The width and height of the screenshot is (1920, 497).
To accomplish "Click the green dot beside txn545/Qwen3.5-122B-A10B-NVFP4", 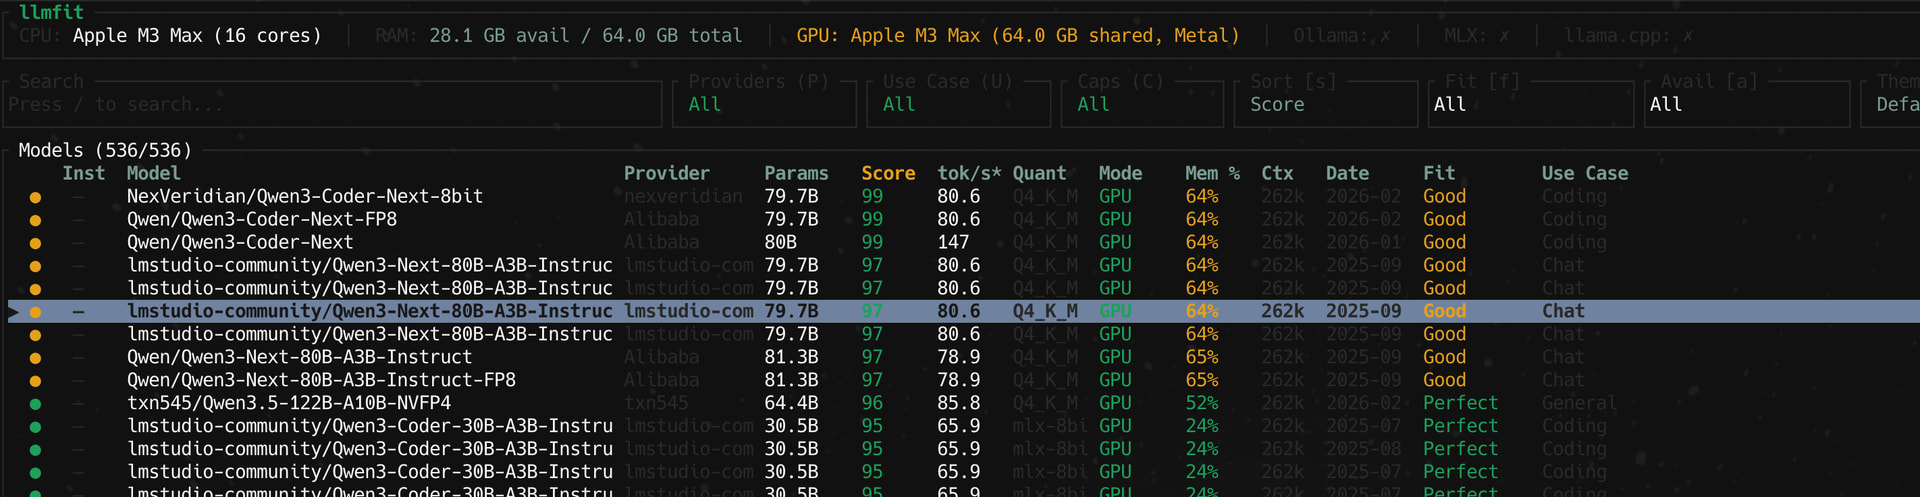I will tap(35, 404).
